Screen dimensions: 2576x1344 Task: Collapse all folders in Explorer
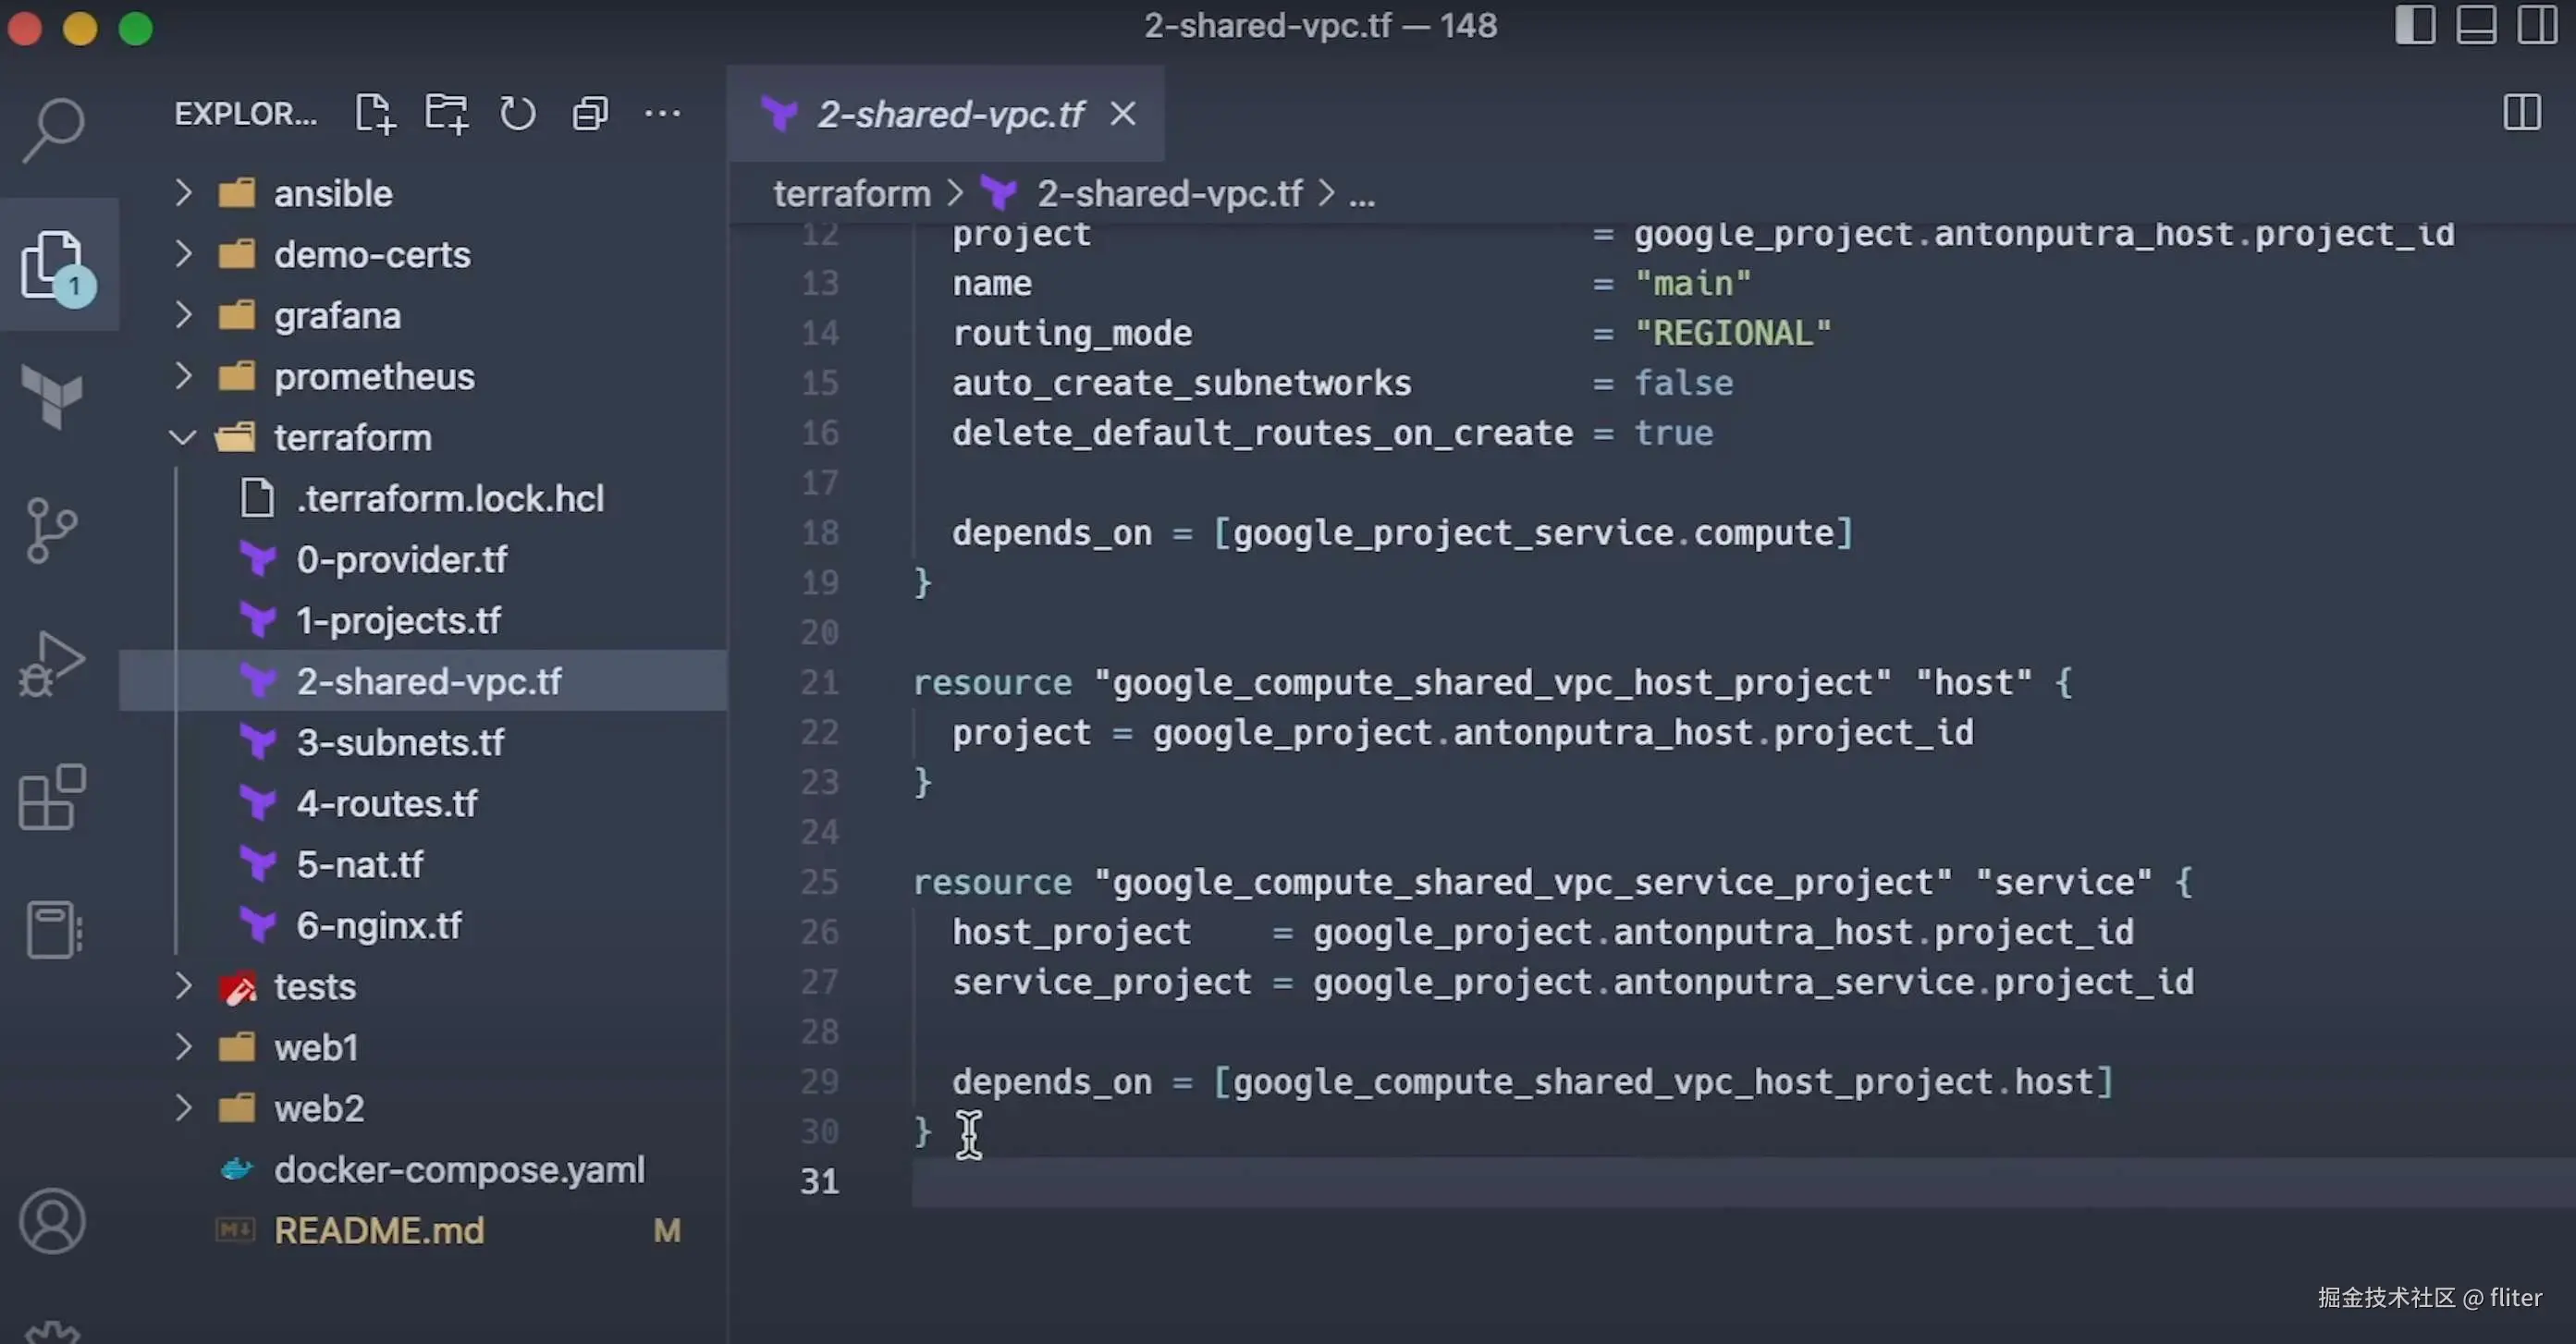(x=590, y=114)
